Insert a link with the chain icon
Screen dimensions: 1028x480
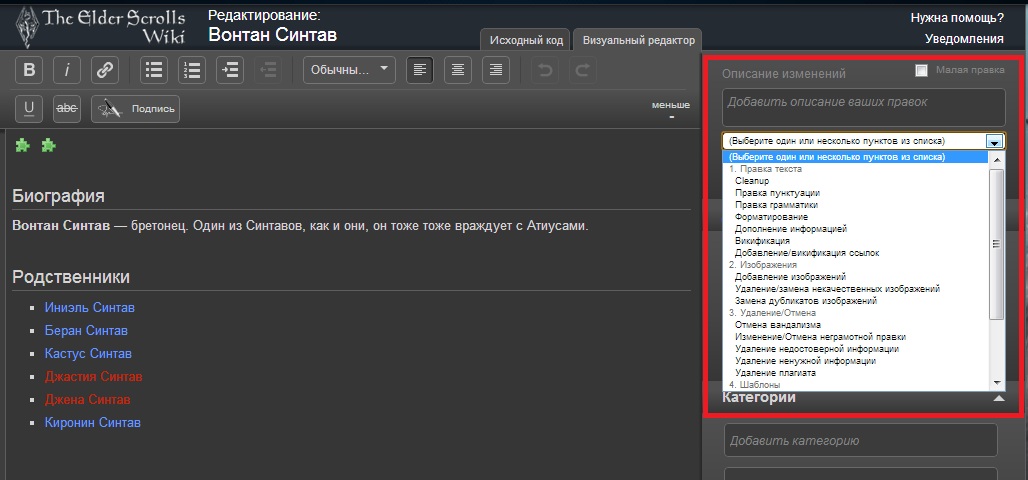(x=105, y=70)
